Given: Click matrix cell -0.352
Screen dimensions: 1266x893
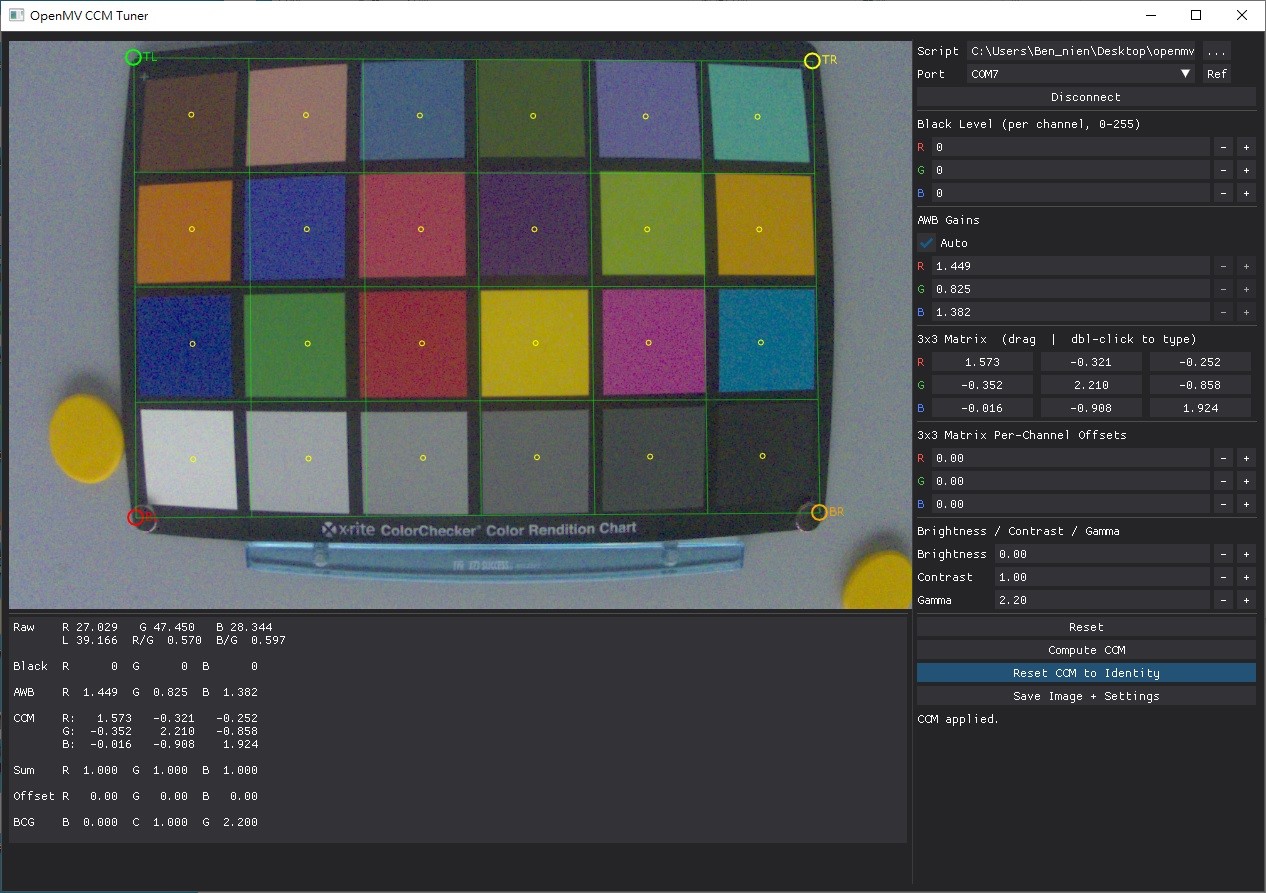Looking at the screenshot, I should pyautogui.click(x=982, y=385).
